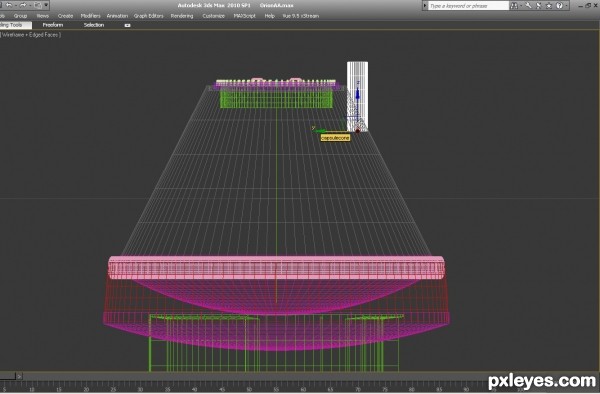Image resolution: width=600 pixels, height=394 pixels.
Task: Open the Group menu
Action: tap(20, 16)
